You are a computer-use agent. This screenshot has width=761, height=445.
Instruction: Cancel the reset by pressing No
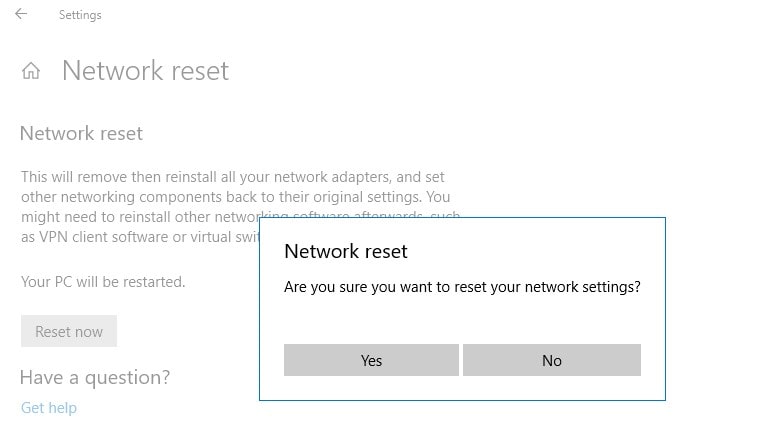(x=551, y=360)
